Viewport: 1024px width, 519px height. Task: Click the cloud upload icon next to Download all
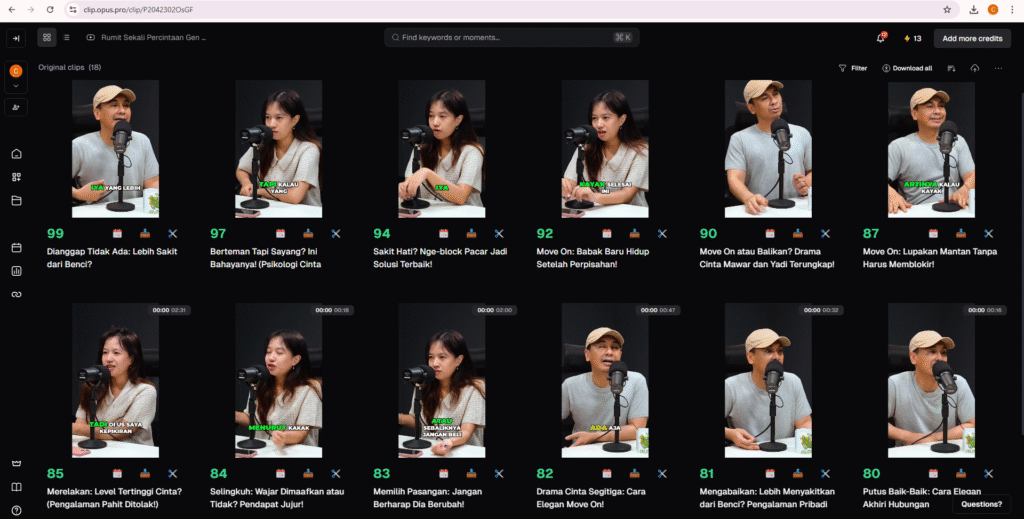tap(975, 68)
